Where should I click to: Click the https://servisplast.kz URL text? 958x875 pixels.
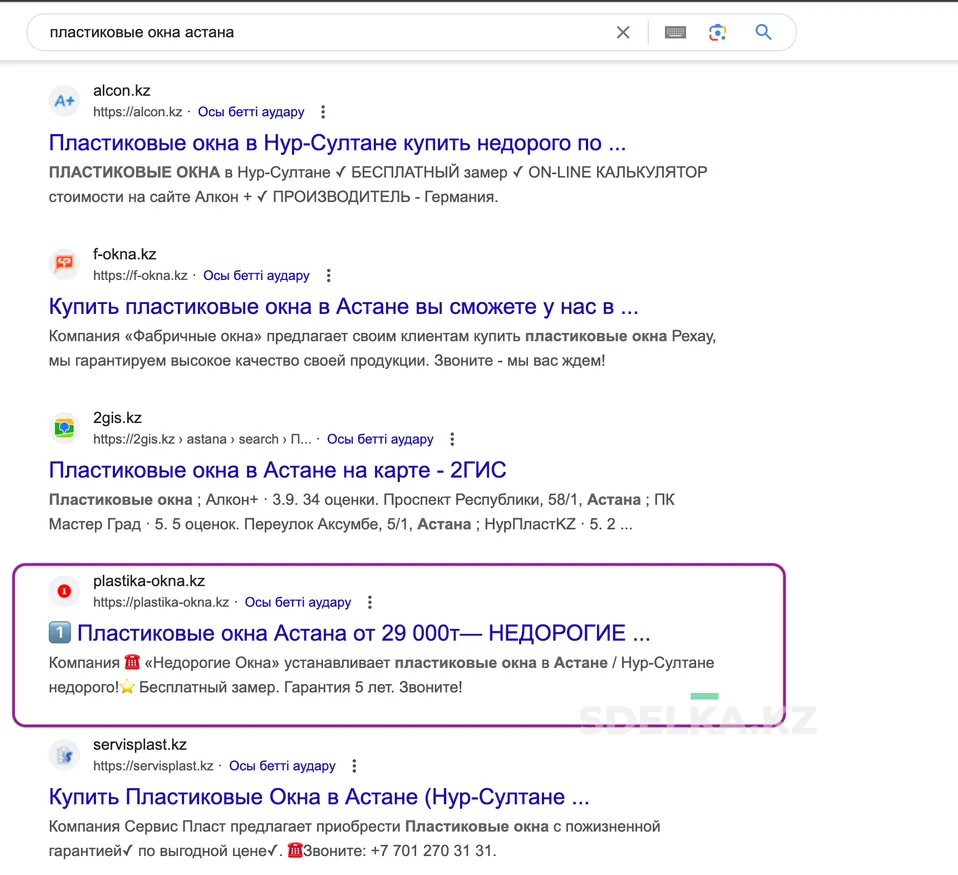point(153,766)
